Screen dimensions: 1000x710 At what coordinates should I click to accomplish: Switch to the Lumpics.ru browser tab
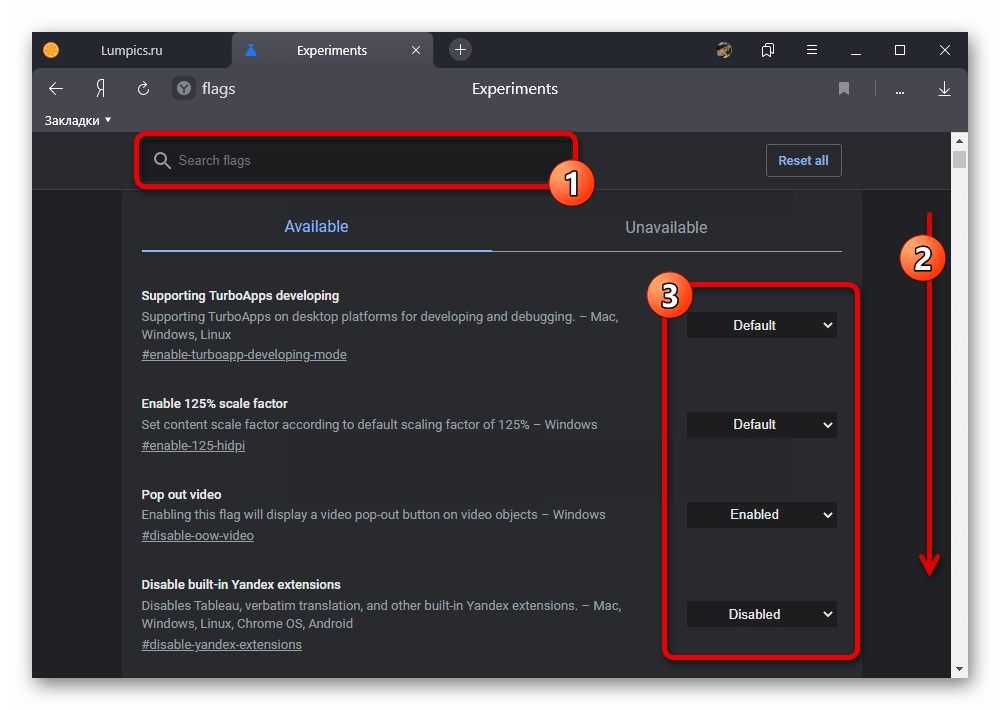click(x=131, y=50)
